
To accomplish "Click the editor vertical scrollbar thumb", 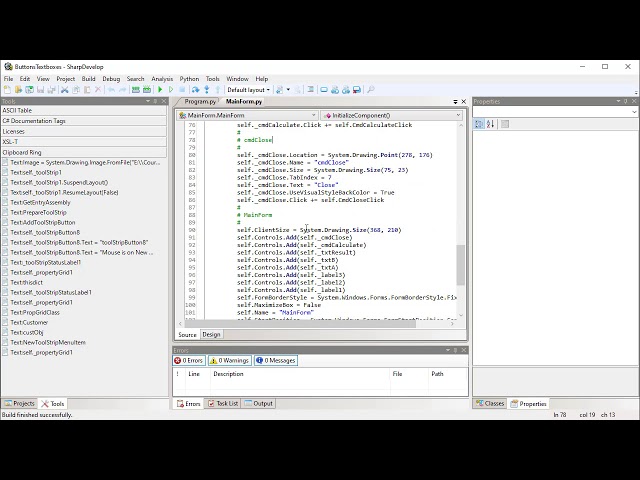I will [x=461, y=265].
